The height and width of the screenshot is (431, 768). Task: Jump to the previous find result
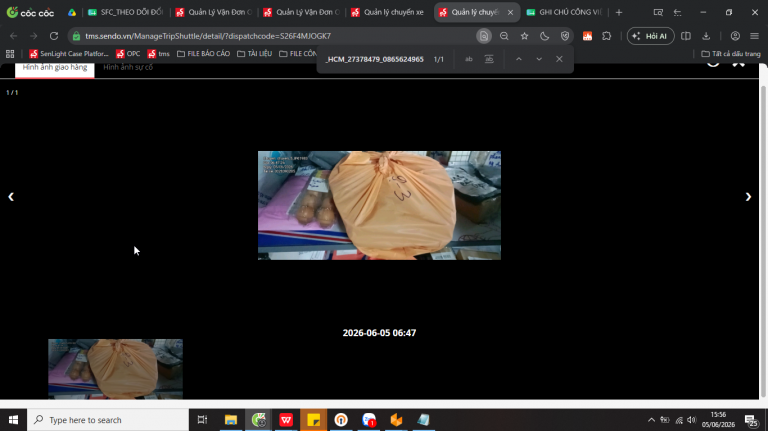pos(519,59)
